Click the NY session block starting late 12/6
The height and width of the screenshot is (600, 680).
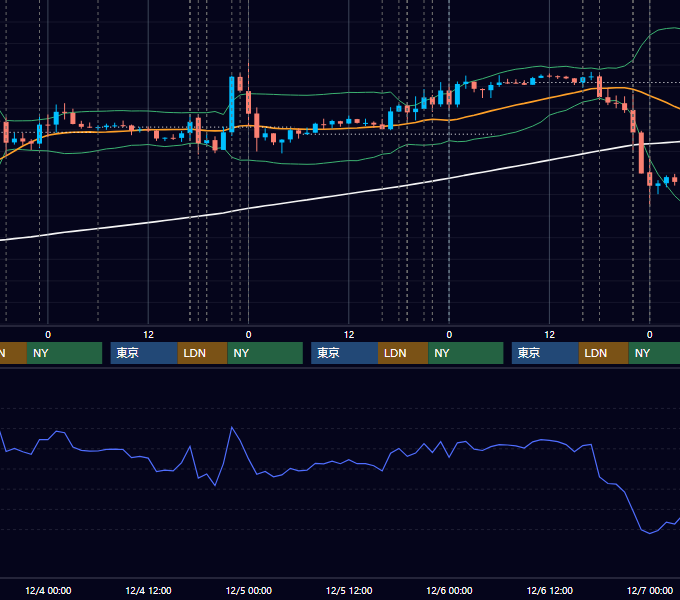[654, 353]
